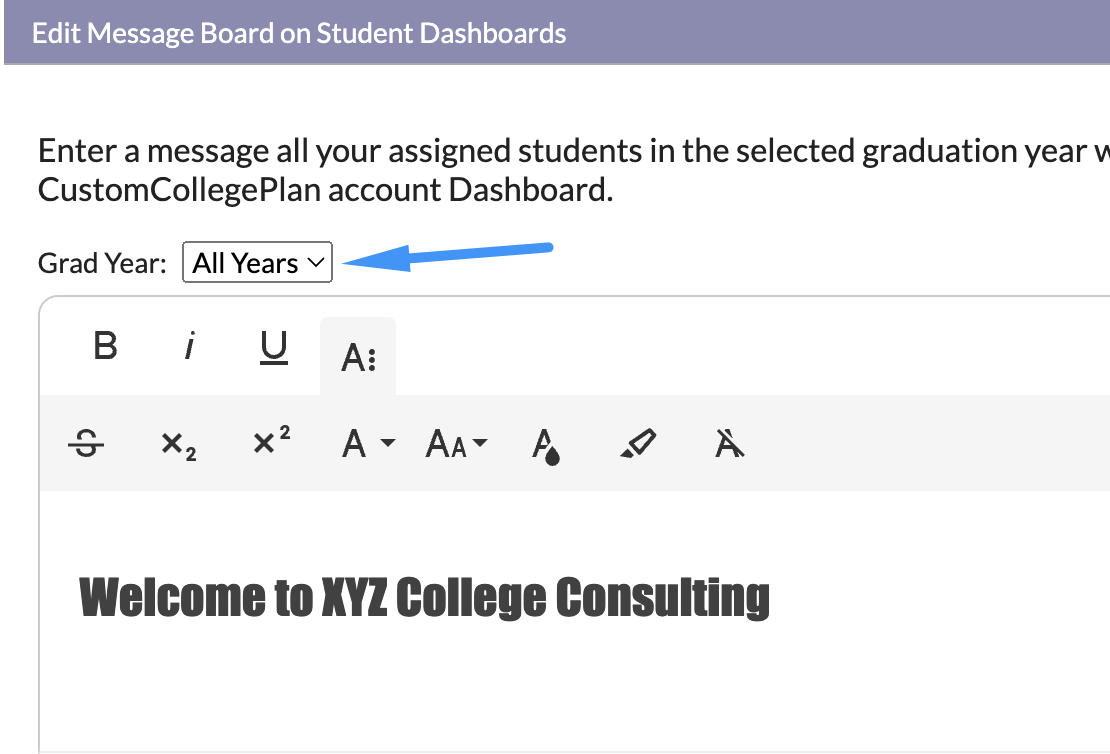Collapse the More Text options button

[358, 357]
